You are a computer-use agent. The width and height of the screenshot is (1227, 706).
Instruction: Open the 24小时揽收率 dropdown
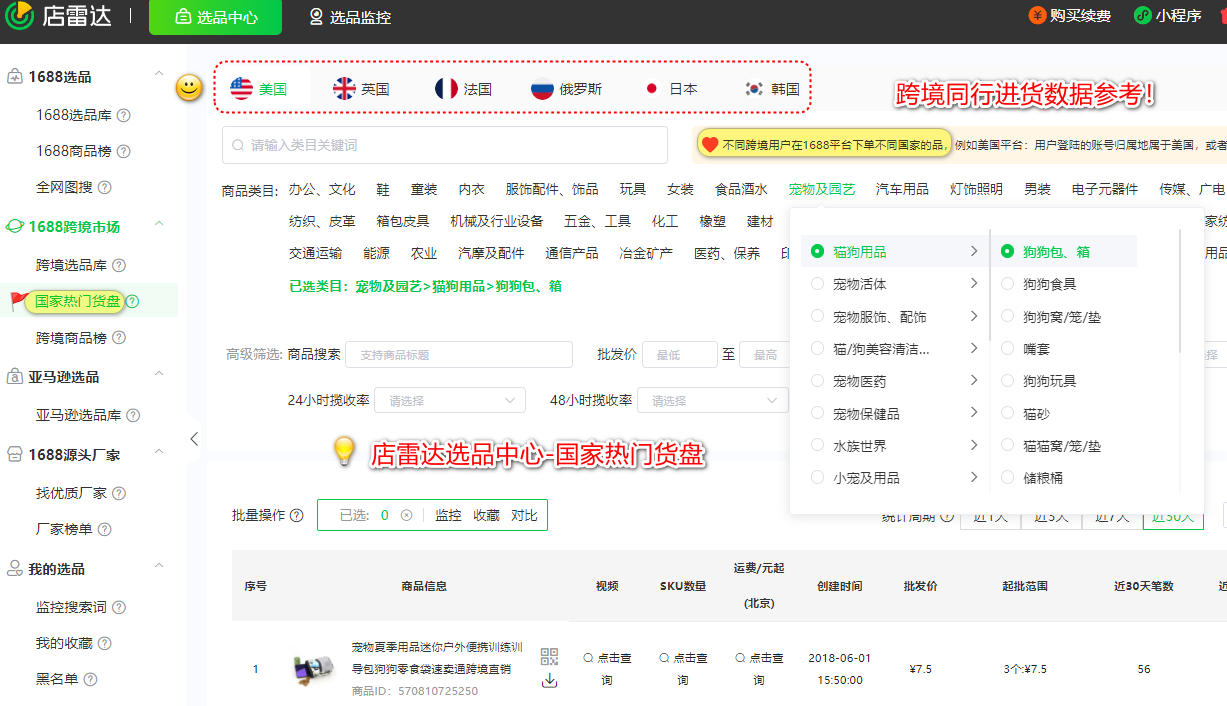(x=449, y=399)
